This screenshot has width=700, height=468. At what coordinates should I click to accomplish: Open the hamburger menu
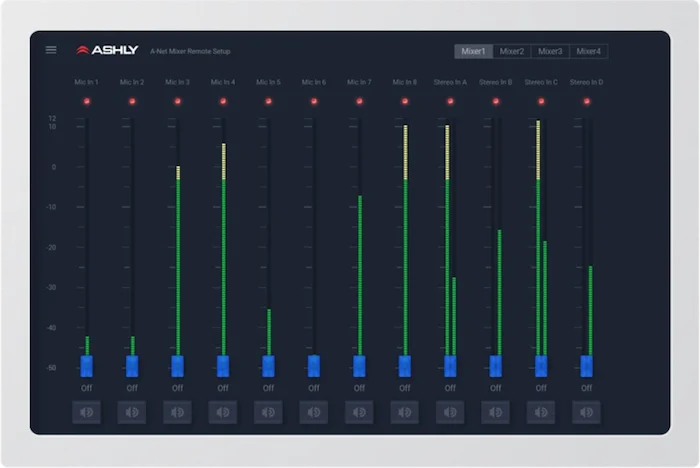coord(51,50)
